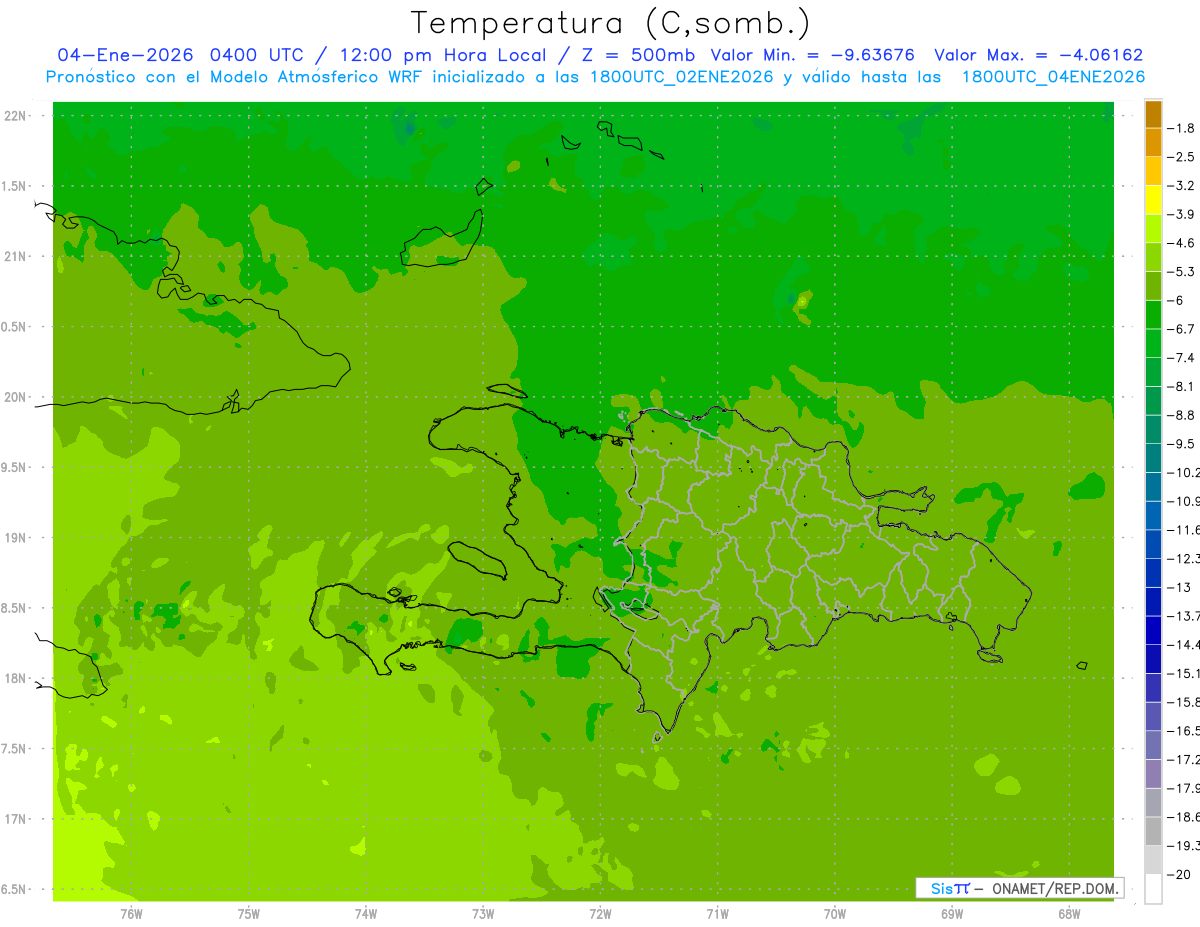This screenshot has height=927, width=1200.
Task: Click the '0400 UTC' time label
Action: [256, 55]
